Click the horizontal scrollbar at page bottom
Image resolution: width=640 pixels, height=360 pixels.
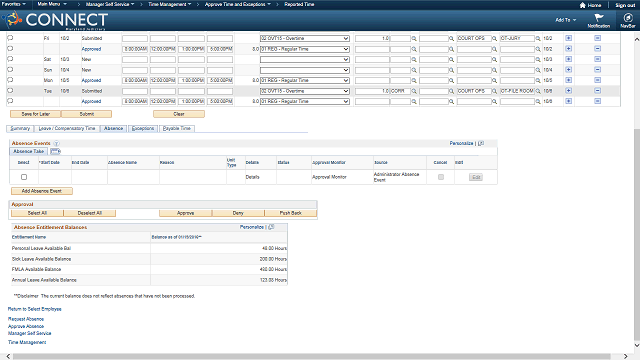[x=311, y=356]
